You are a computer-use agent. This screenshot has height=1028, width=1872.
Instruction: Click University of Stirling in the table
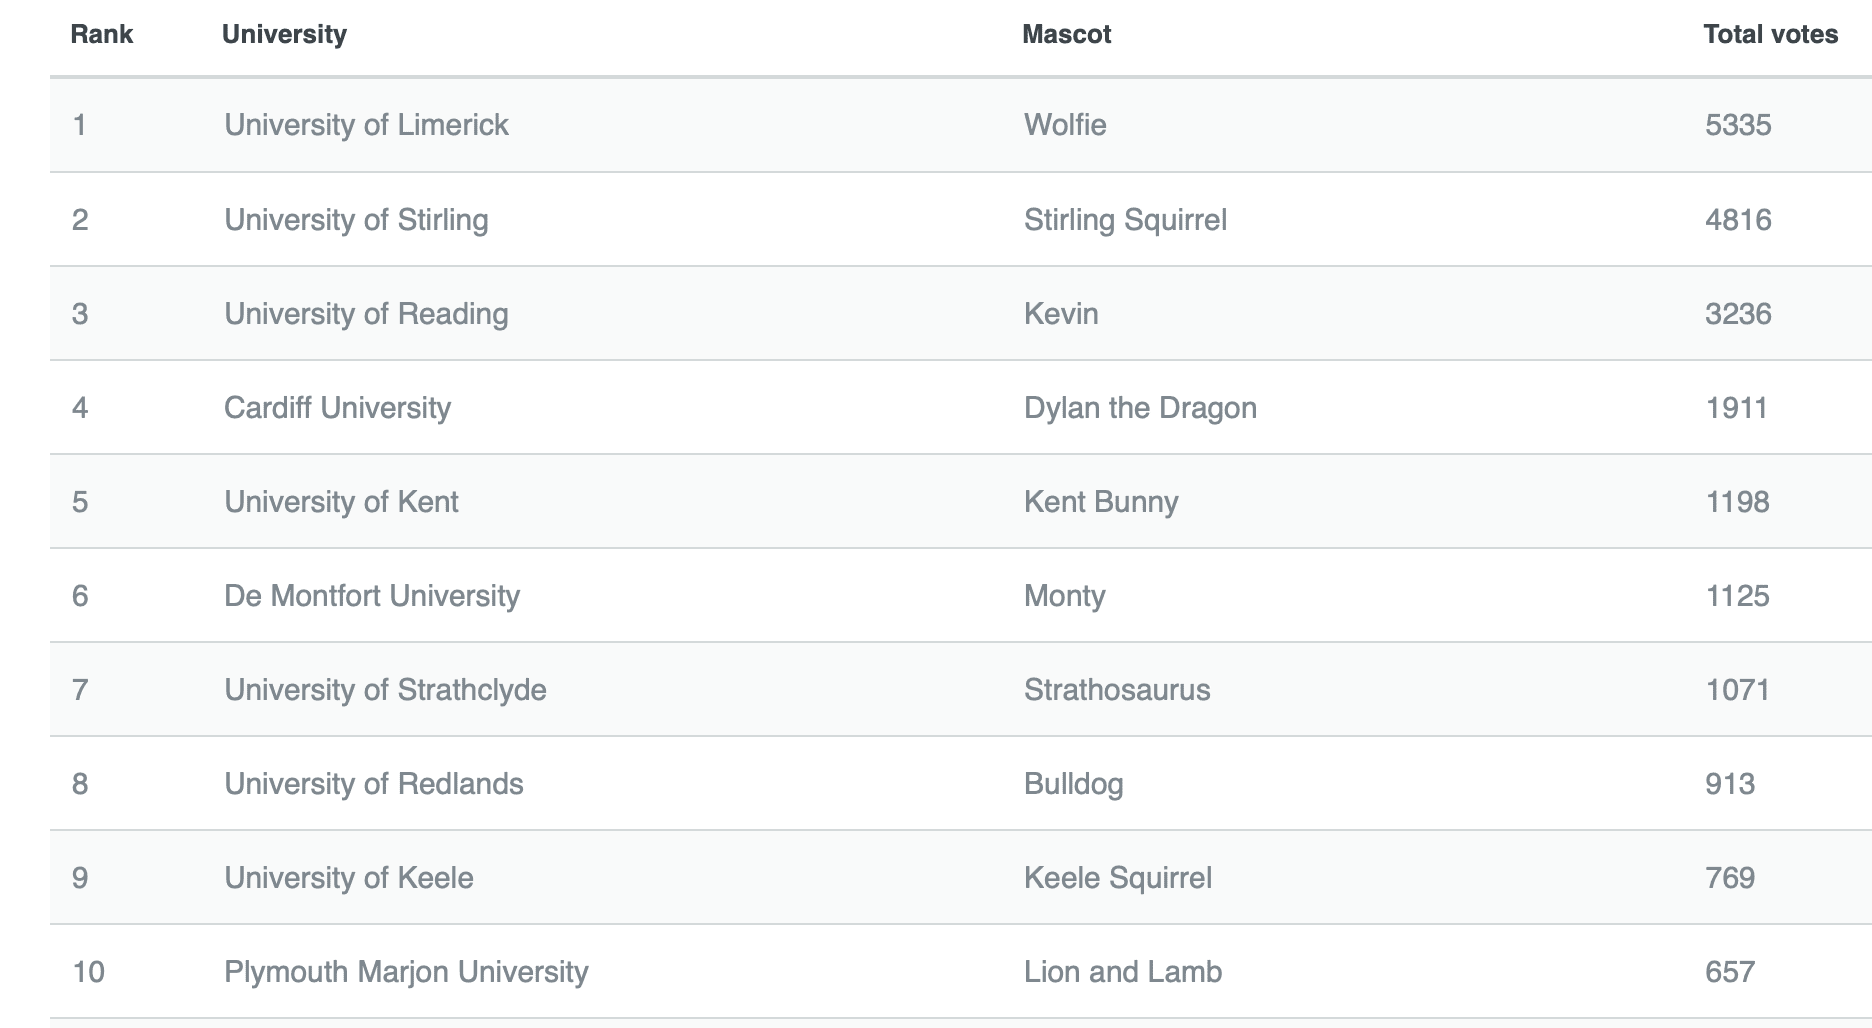click(356, 220)
